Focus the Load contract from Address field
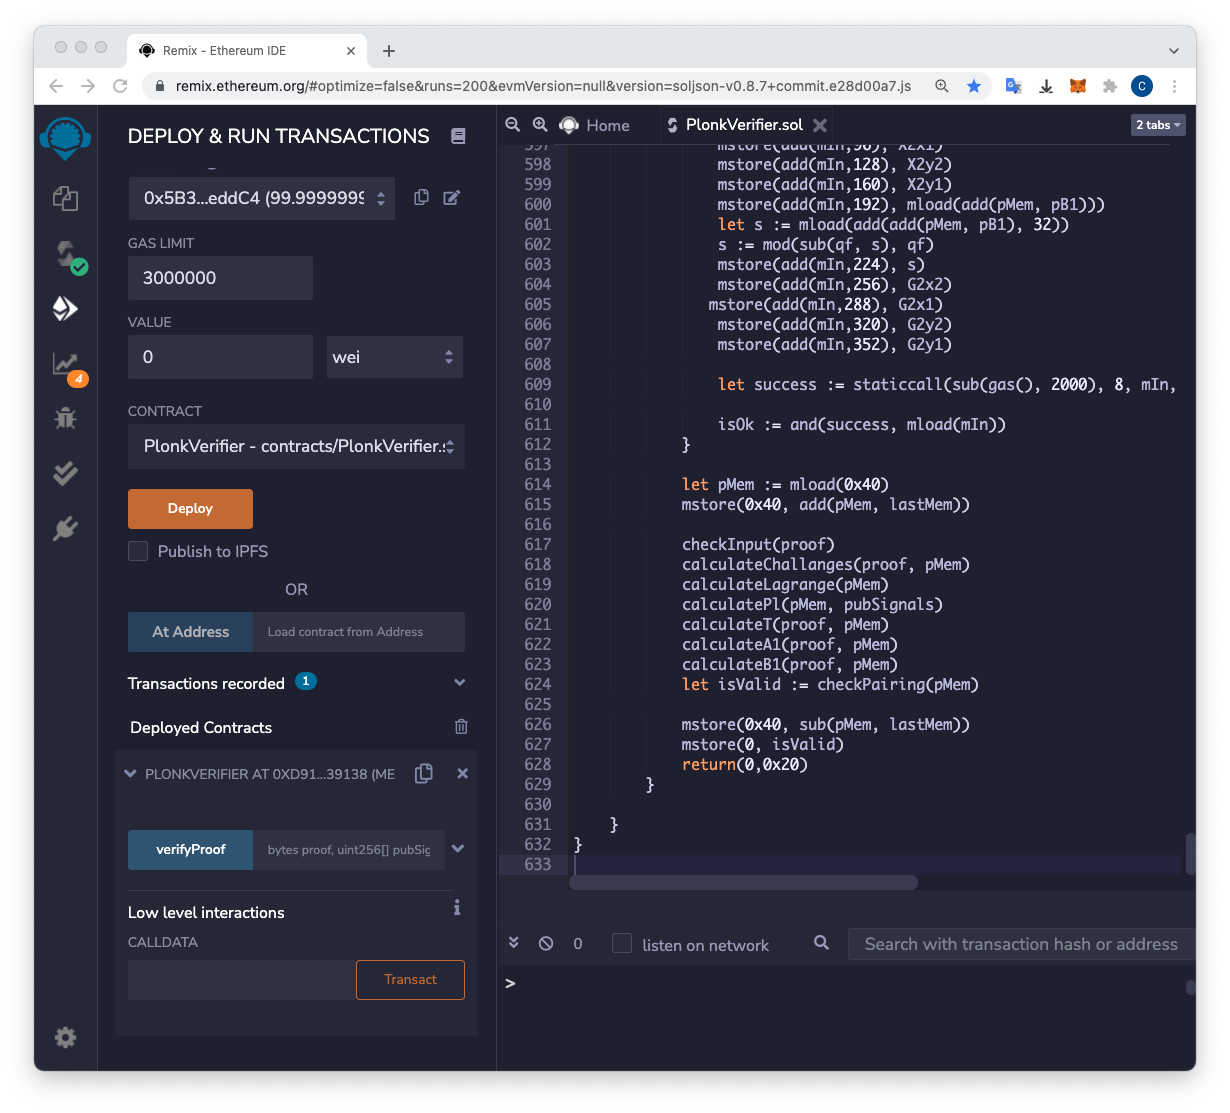The height and width of the screenshot is (1113, 1230). pos(359,632)
